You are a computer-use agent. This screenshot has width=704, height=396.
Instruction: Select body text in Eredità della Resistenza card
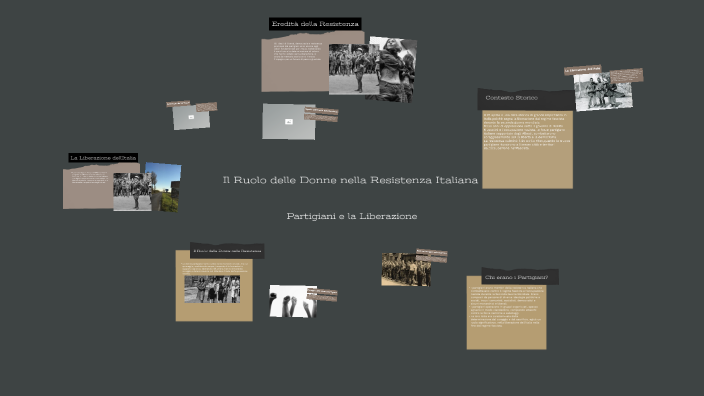pos(298,52)
